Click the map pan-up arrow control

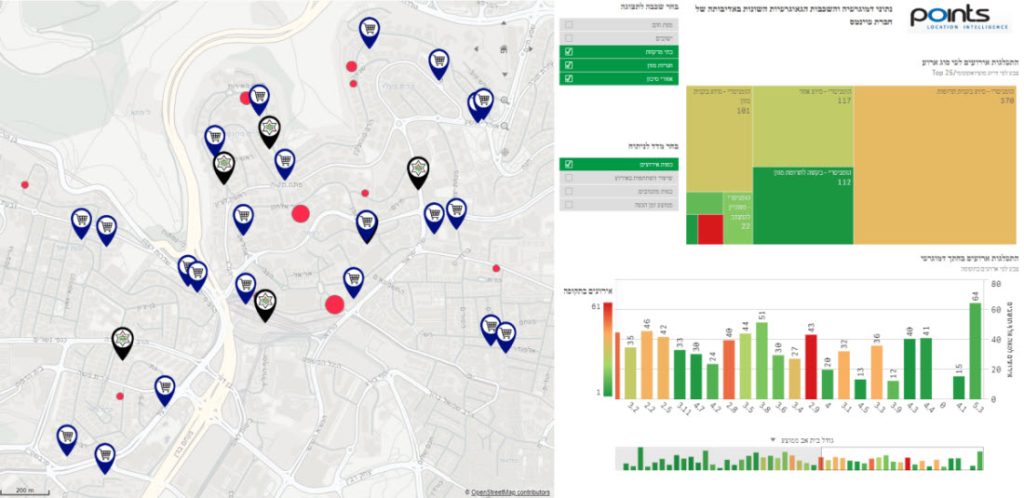tap(504, 23)
